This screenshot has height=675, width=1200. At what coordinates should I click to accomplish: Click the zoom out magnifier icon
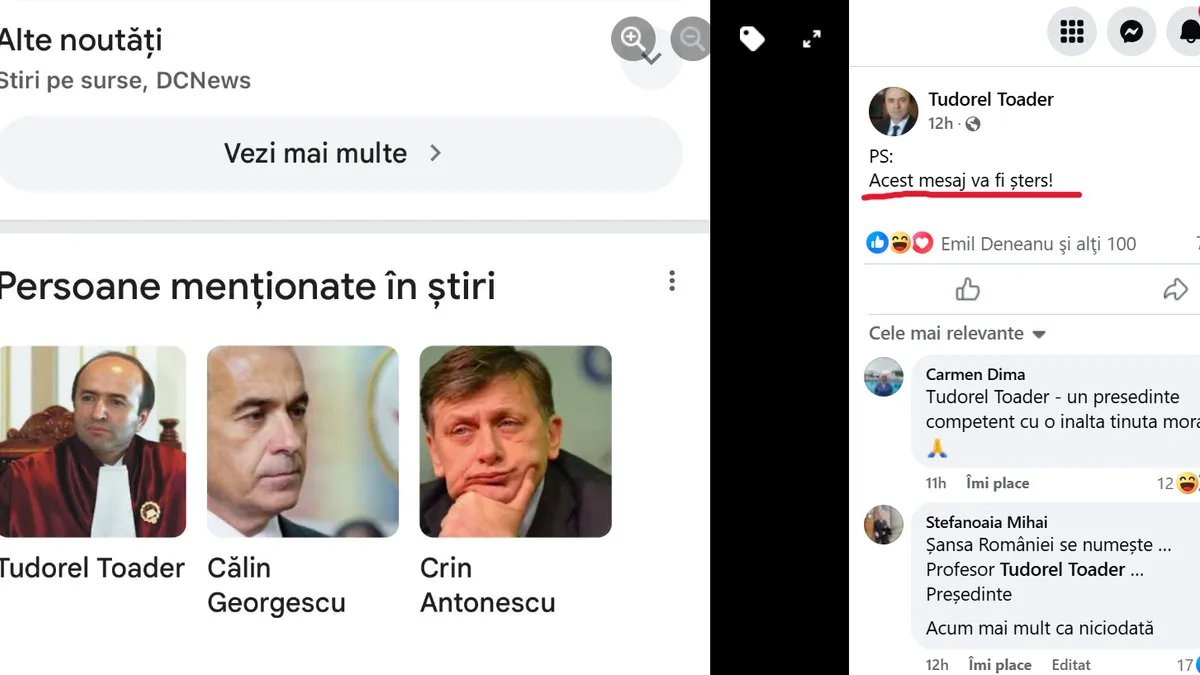pos(692,39)
